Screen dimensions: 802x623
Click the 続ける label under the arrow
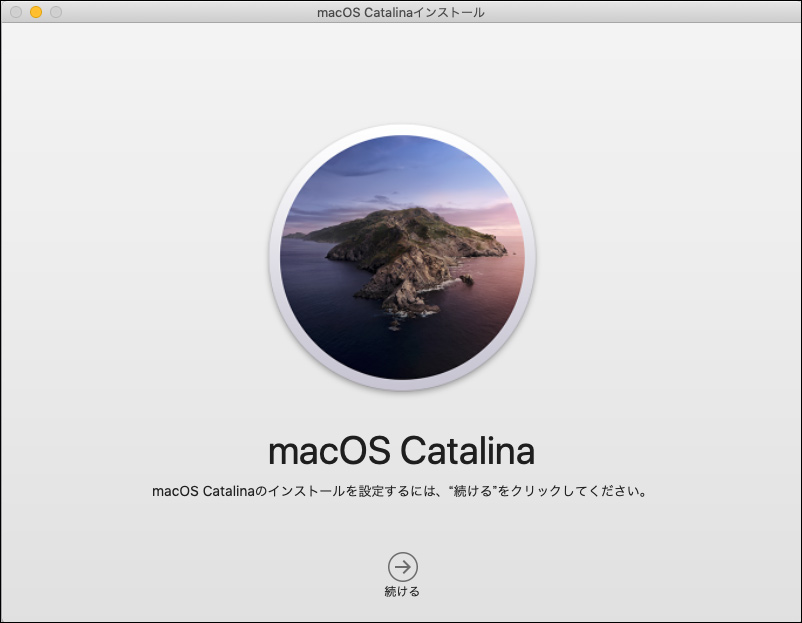402,592
